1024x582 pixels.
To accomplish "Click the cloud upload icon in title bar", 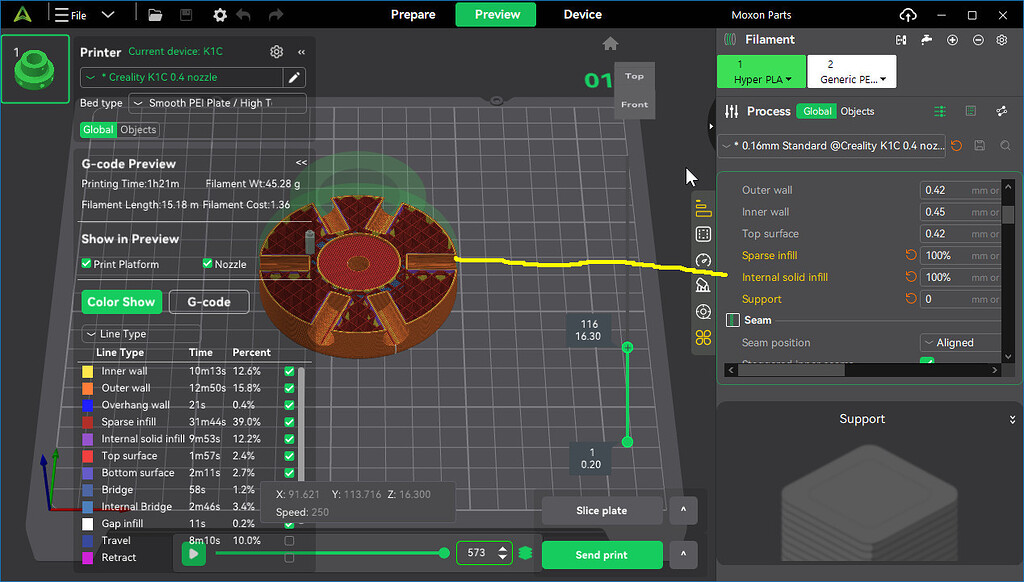I will (908, 15).
